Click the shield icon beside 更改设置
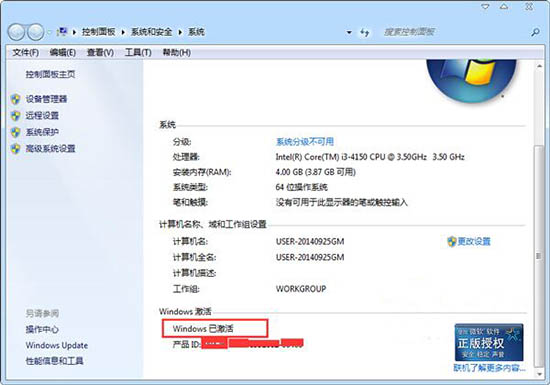Screen dimensions: 550x385 pyautogui.click(x=451, y=241)
